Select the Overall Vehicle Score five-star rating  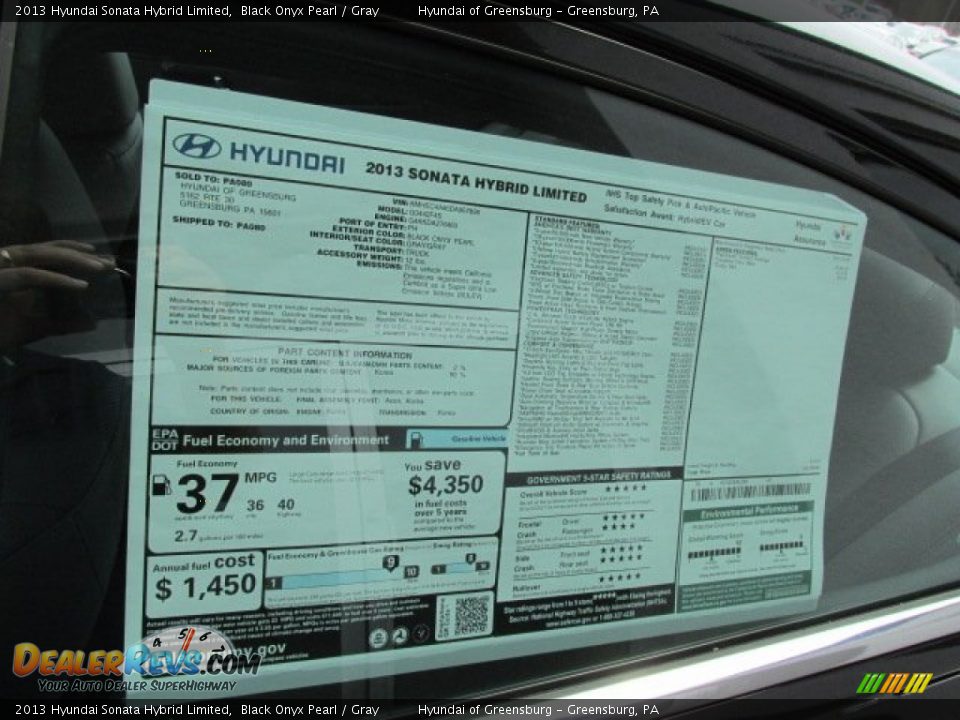(x=627, y=489)
